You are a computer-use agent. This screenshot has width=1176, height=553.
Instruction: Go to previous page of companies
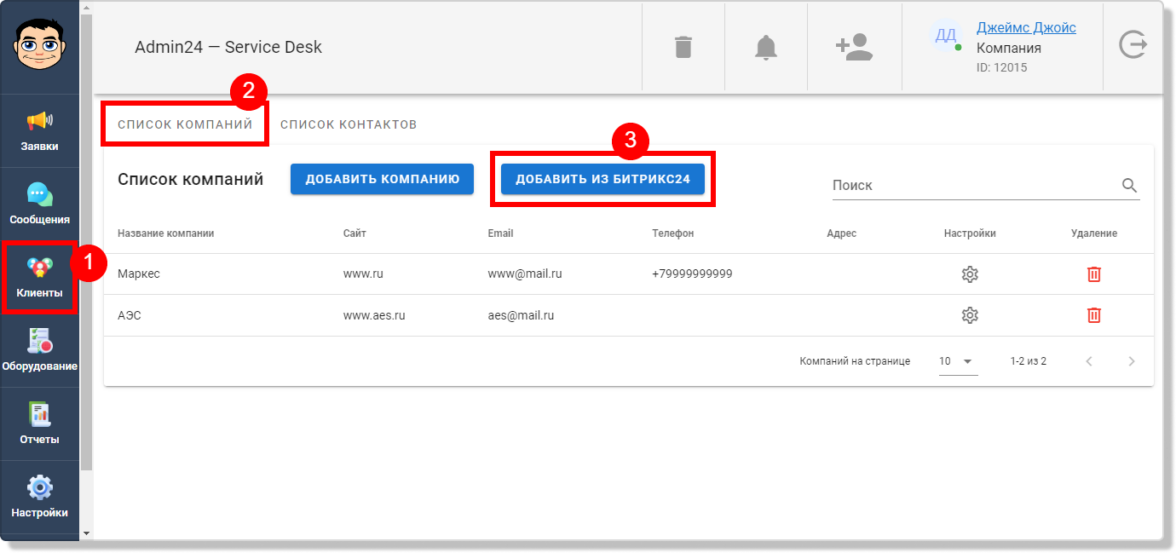tap(1089, 361)
